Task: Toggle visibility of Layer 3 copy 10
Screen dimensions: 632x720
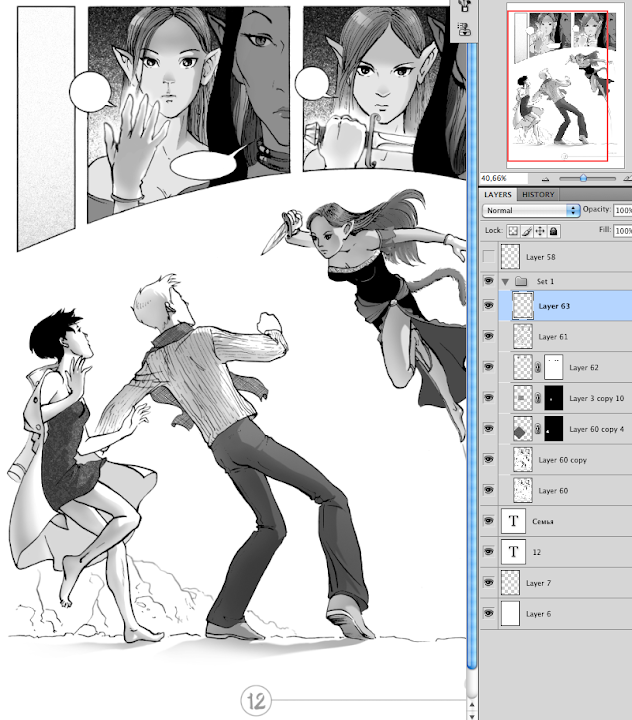Action: point(489,398)
